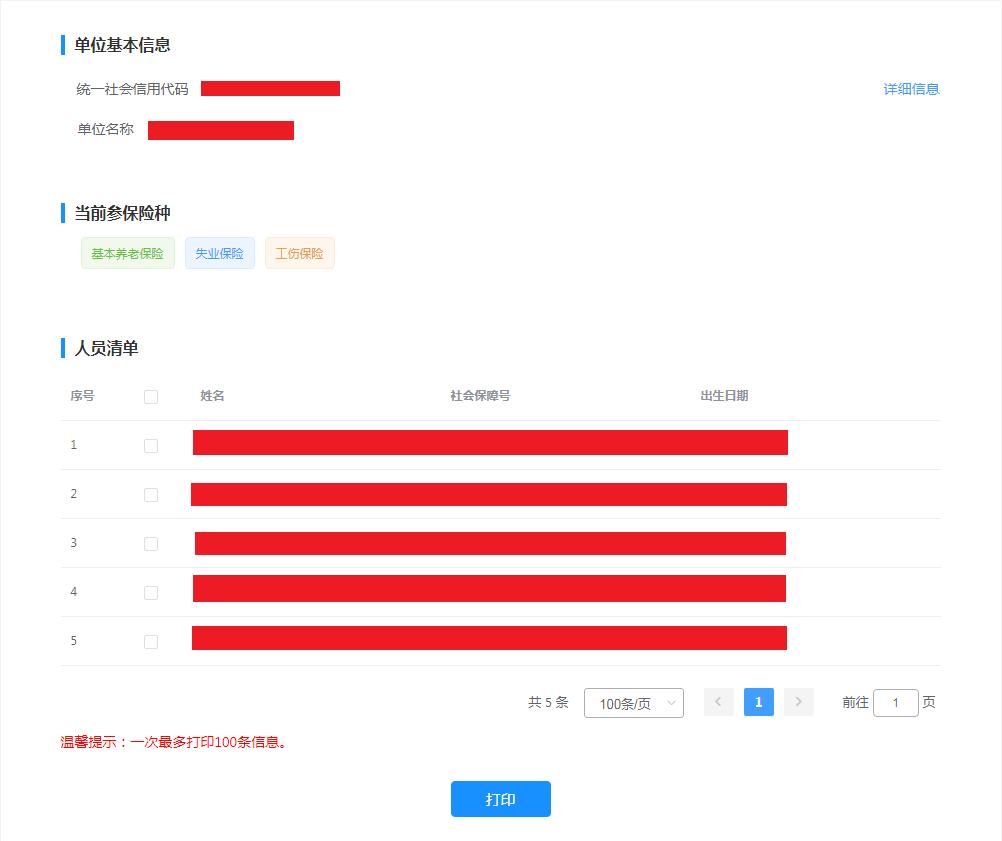The width and height of the screenshot is (1002, 841).
Task: Check the checkbox for row 4
Action: pos(151,592)
